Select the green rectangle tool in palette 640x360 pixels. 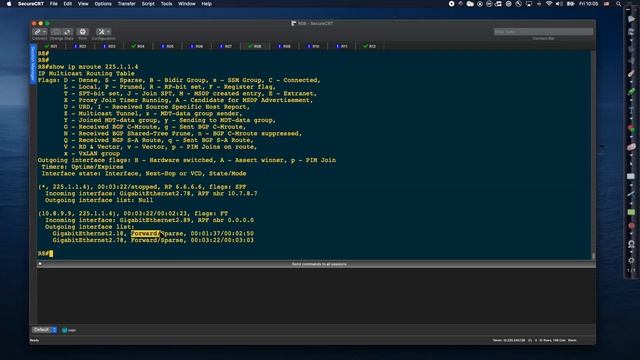point(631,212)
